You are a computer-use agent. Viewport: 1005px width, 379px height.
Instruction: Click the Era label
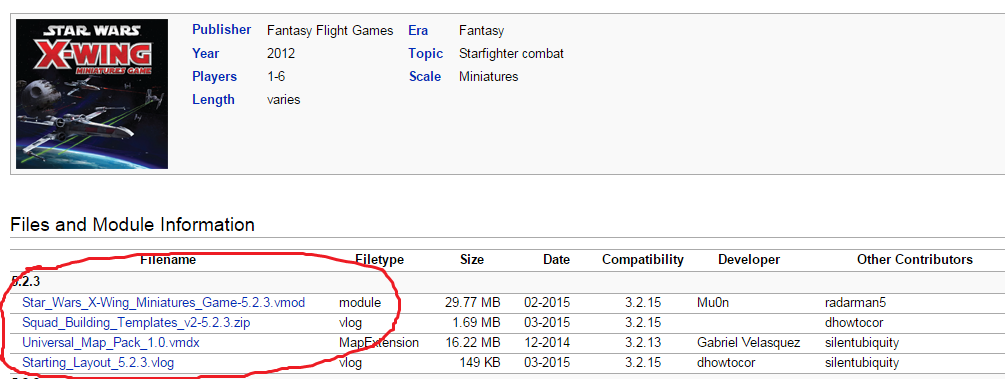click(x=418, y=30)
